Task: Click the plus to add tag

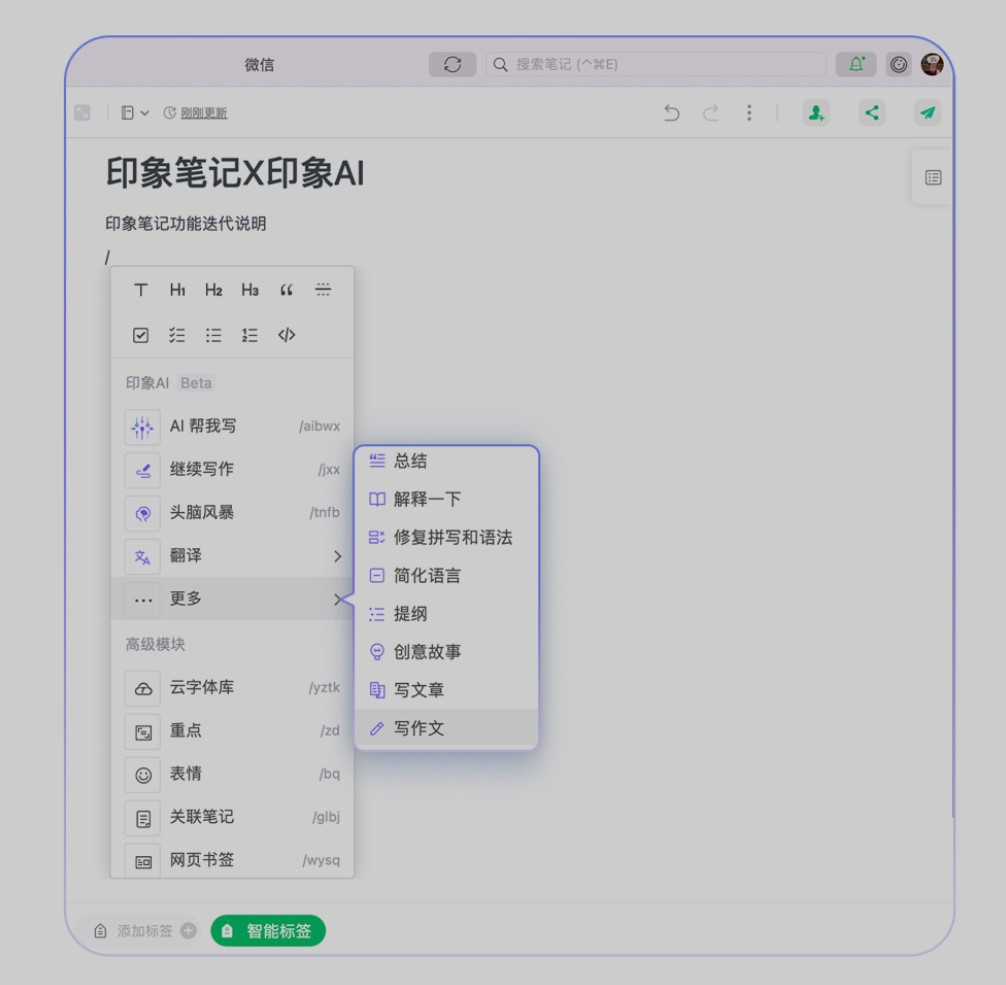Action: (189, 930)
